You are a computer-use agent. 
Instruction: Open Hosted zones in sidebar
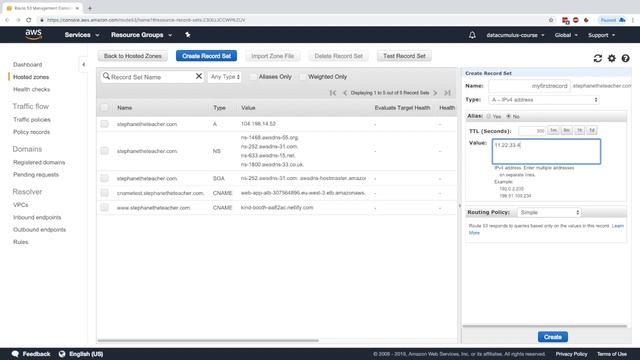(x=31, y=77)
